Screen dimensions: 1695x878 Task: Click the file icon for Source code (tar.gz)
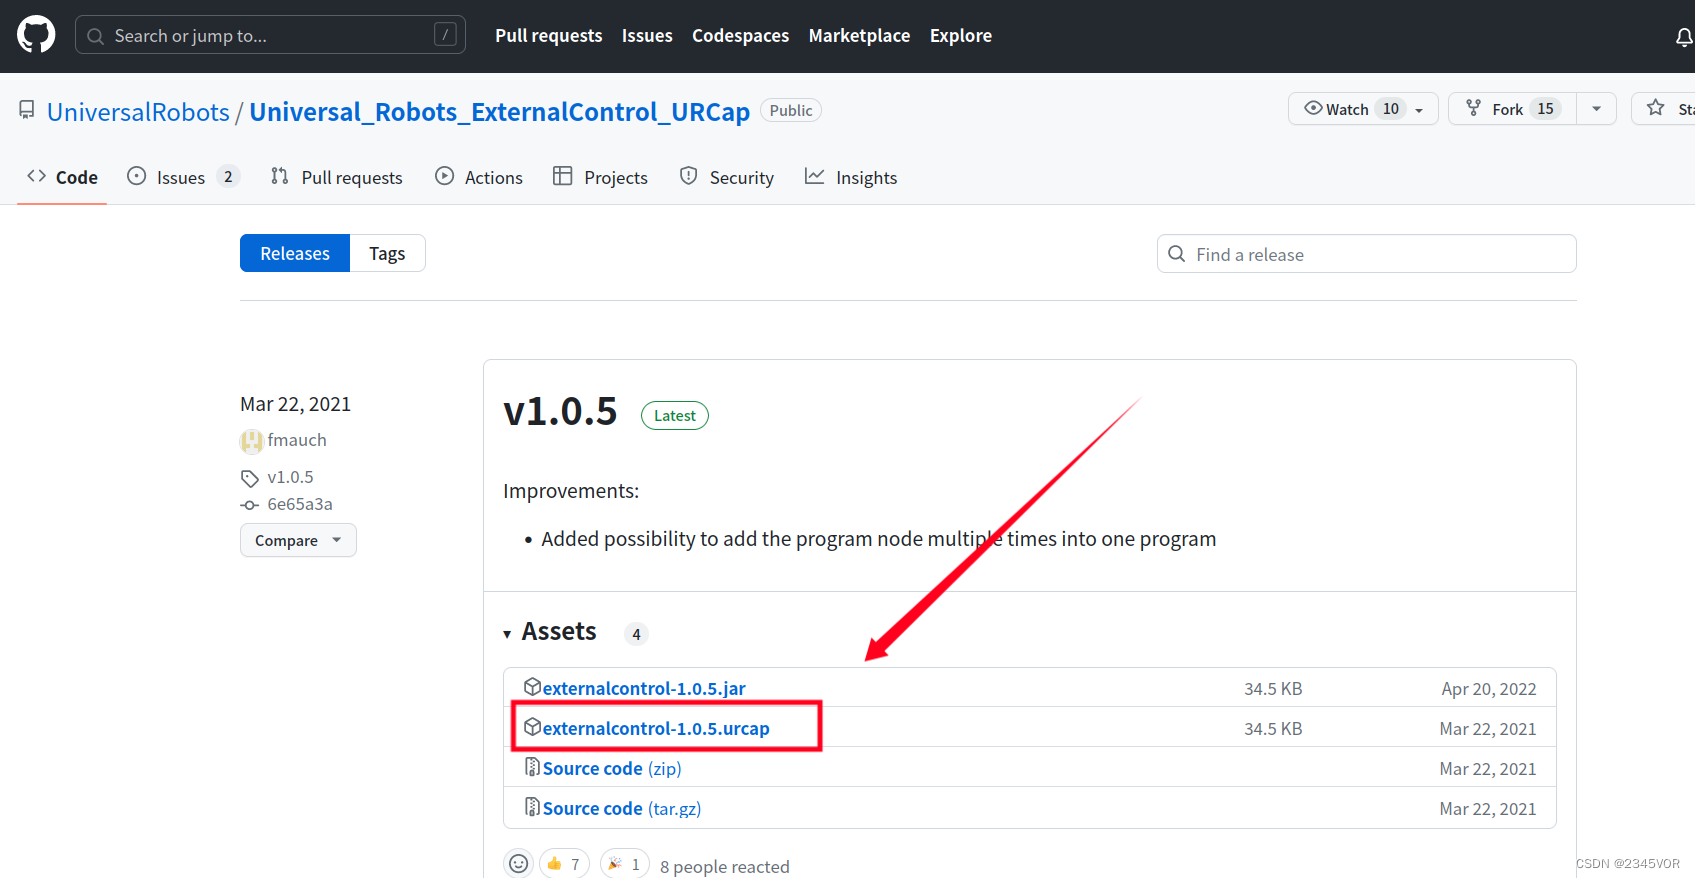tap(532, 807)
